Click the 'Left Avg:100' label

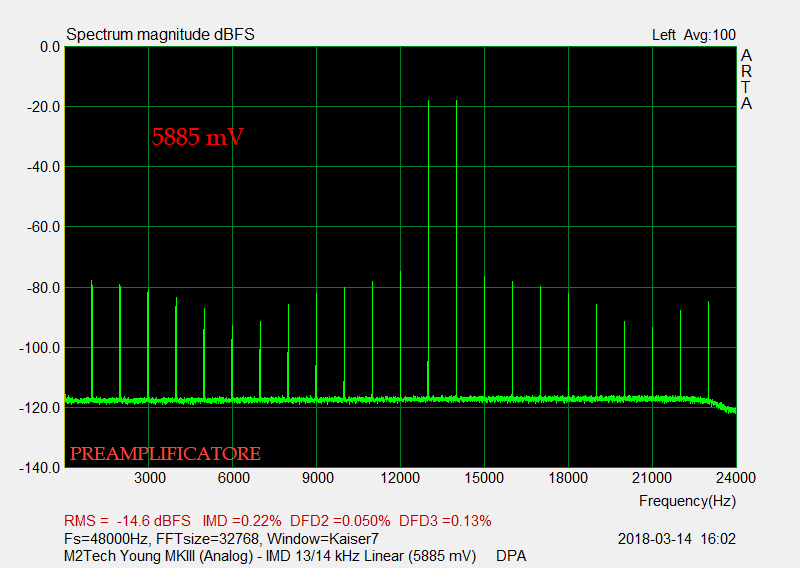[x=694, y=35]
